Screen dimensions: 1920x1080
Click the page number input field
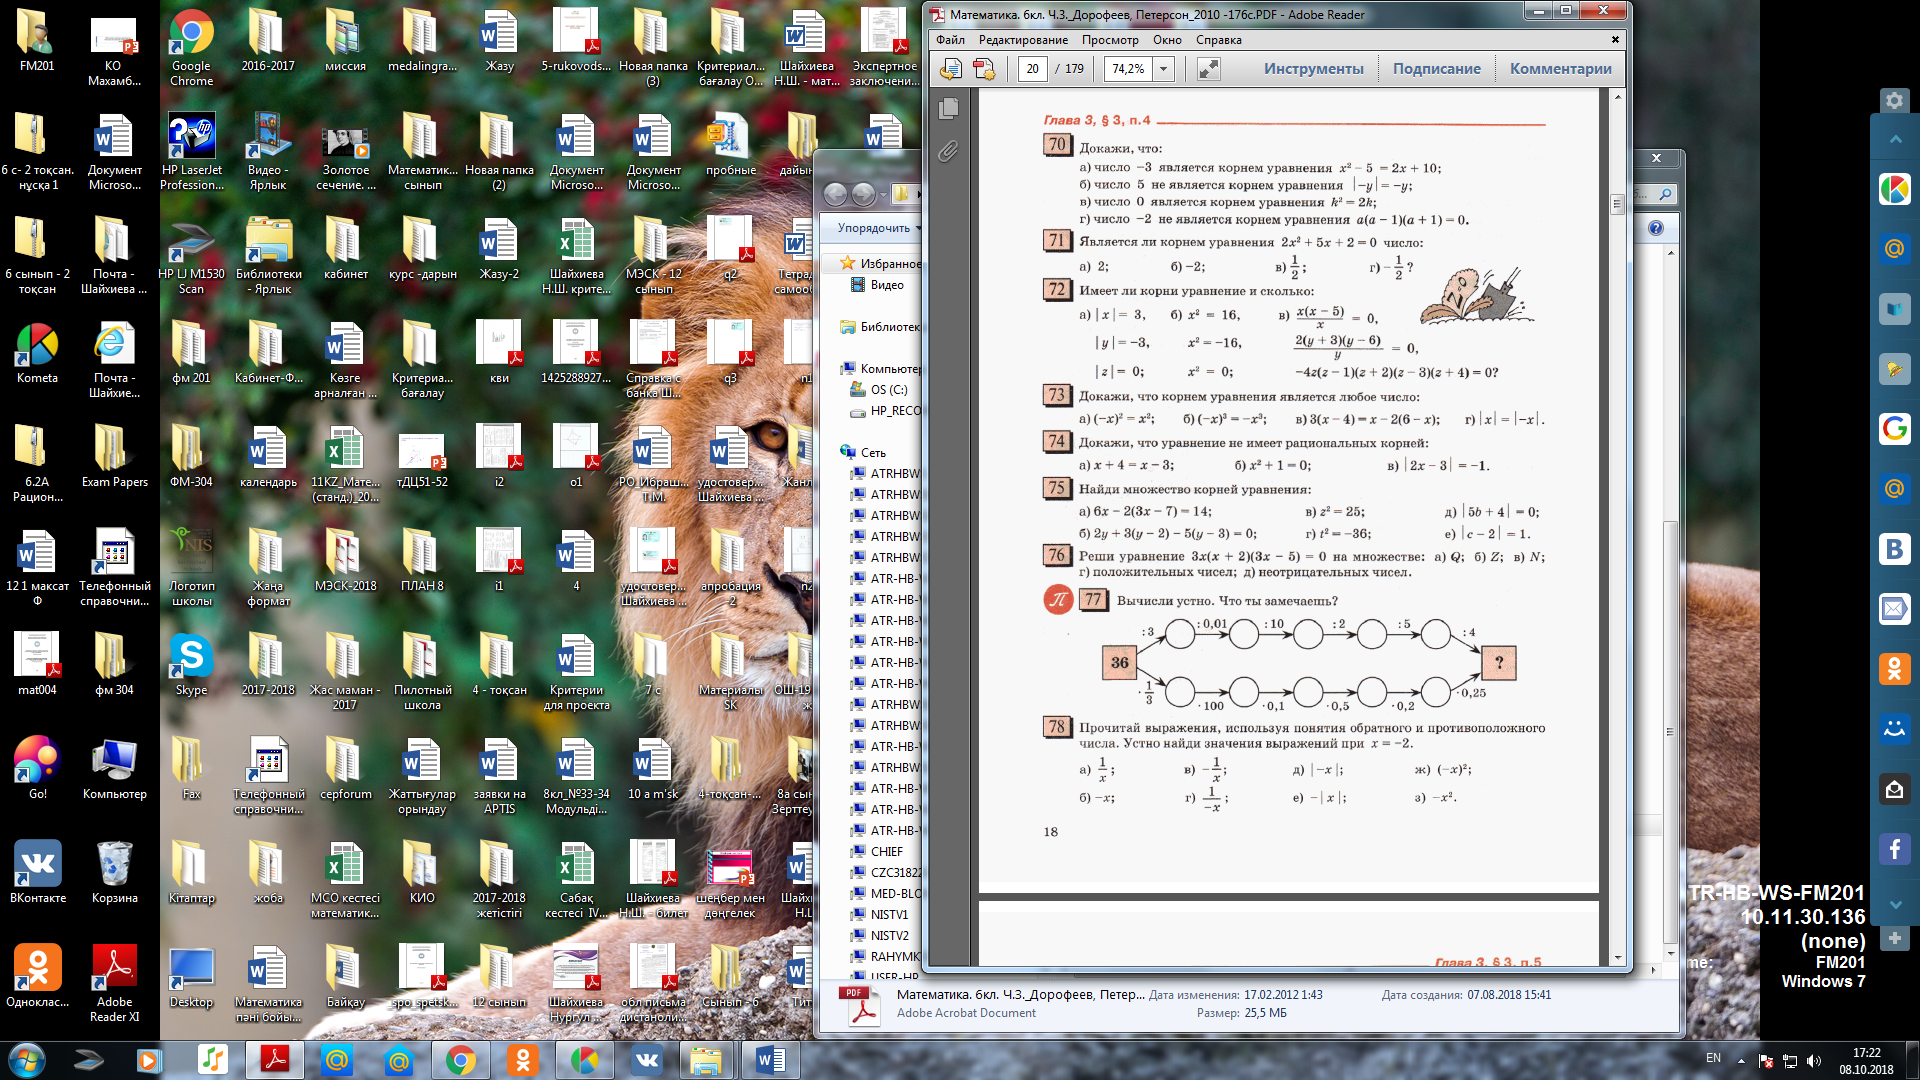coord(1032,68)
